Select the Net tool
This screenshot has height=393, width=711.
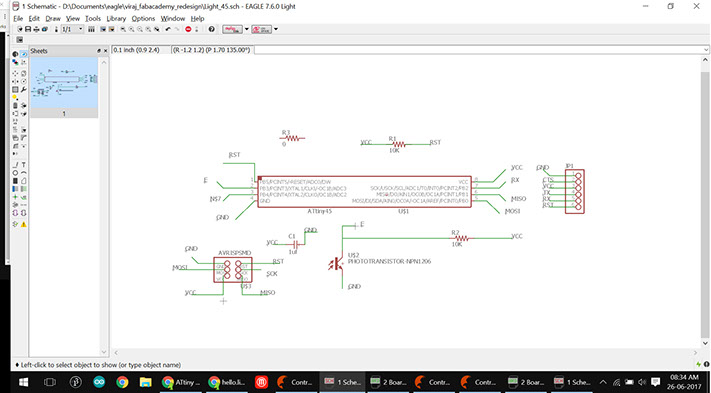(x=24, y=189)
